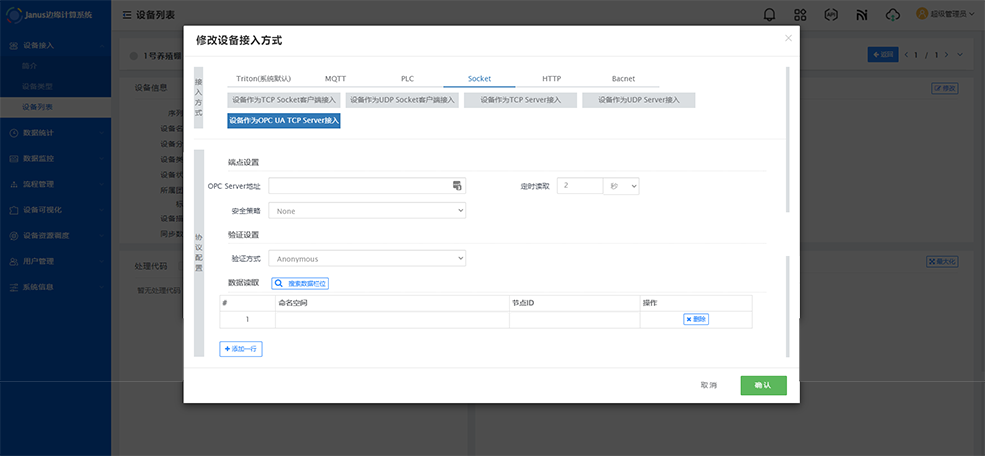Image resolution: width=985 pixels, height=456 pixels.
Task: Select 设备作为TCP Server接入 option
Action: coord(520,100)
